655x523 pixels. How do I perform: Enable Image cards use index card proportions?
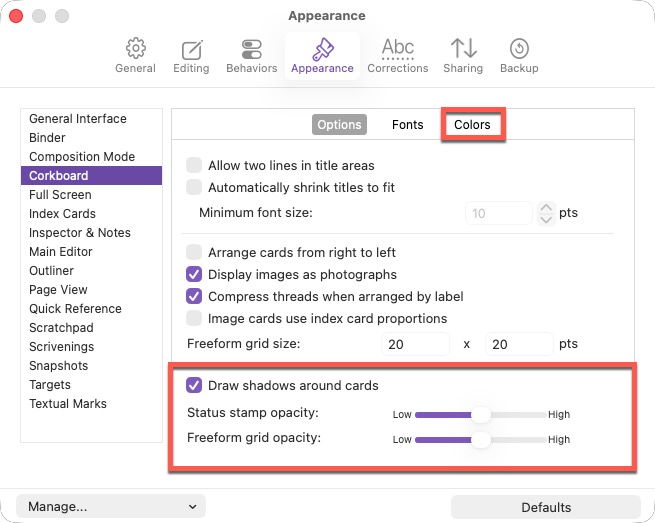click(194, 318)
